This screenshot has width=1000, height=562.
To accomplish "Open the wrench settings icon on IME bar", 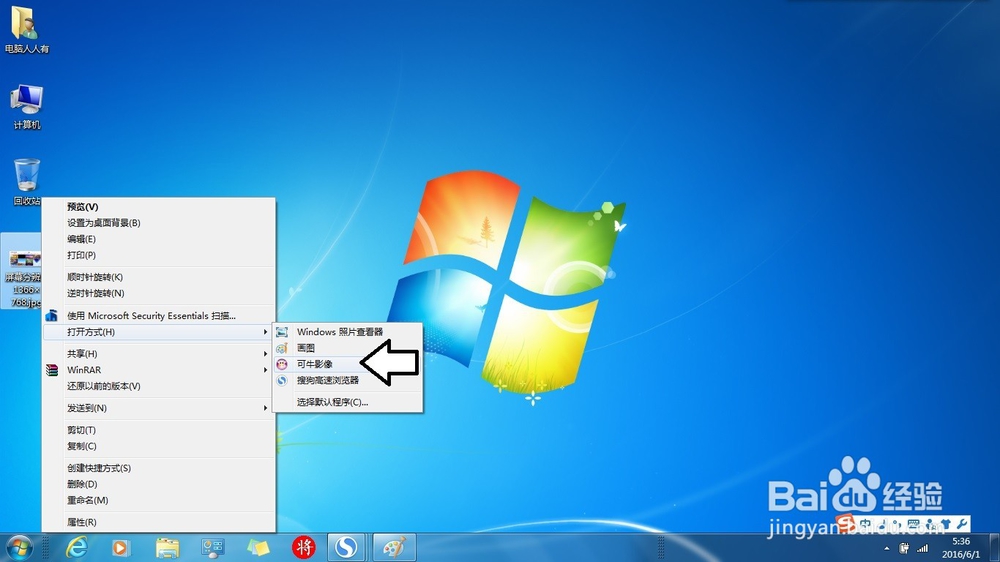I will point(962,525).
